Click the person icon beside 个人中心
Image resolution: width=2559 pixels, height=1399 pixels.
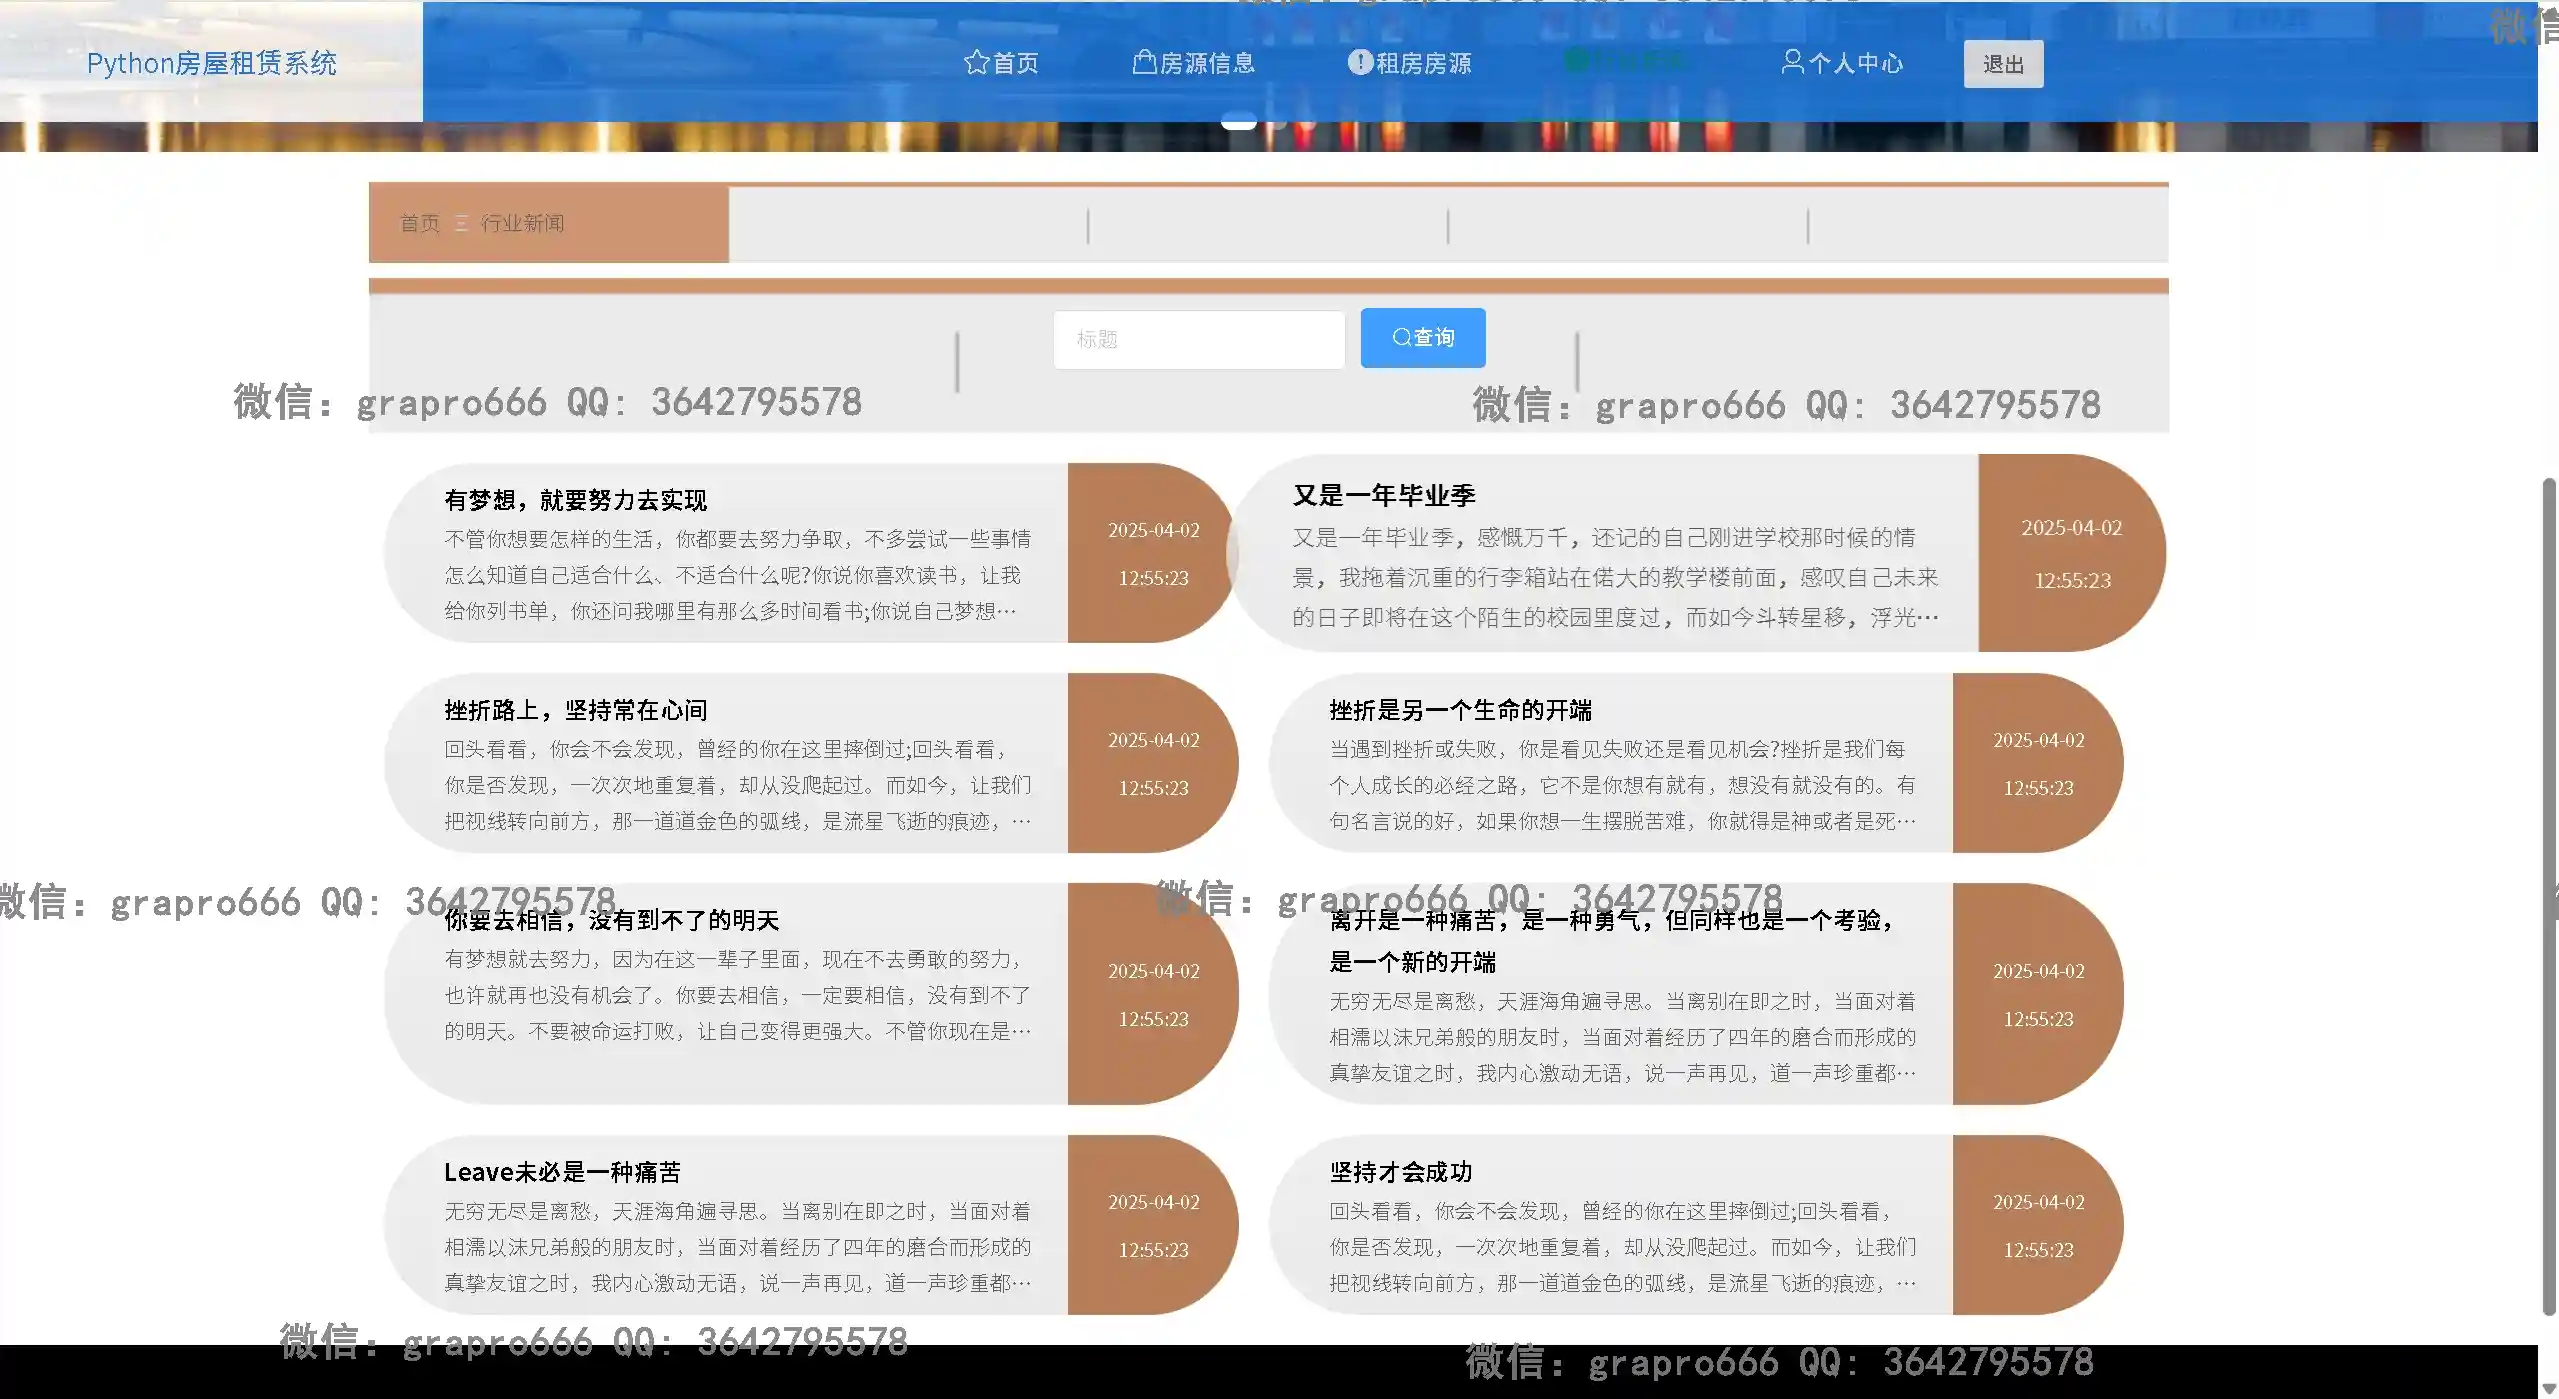coord(1793,62)
